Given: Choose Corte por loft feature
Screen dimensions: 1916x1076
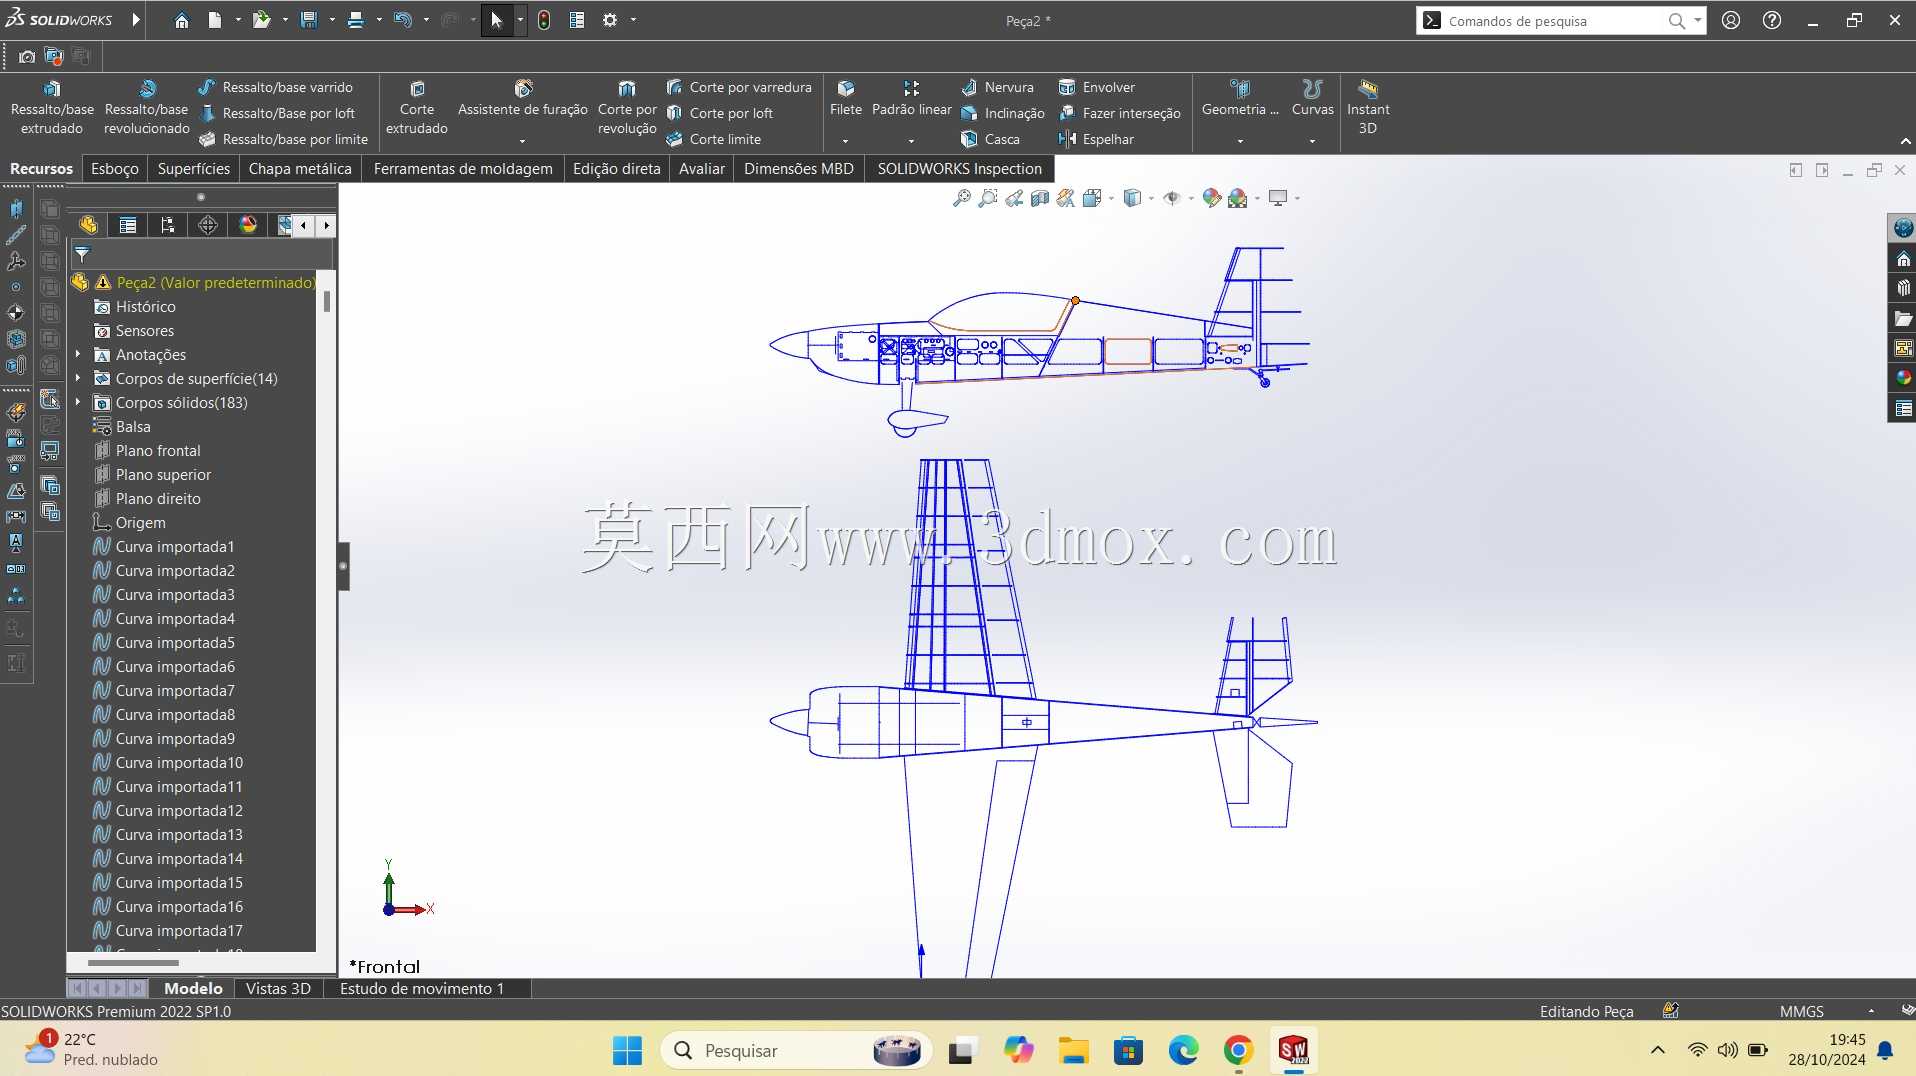Looking at the screenshot, I should click(720, 113).
